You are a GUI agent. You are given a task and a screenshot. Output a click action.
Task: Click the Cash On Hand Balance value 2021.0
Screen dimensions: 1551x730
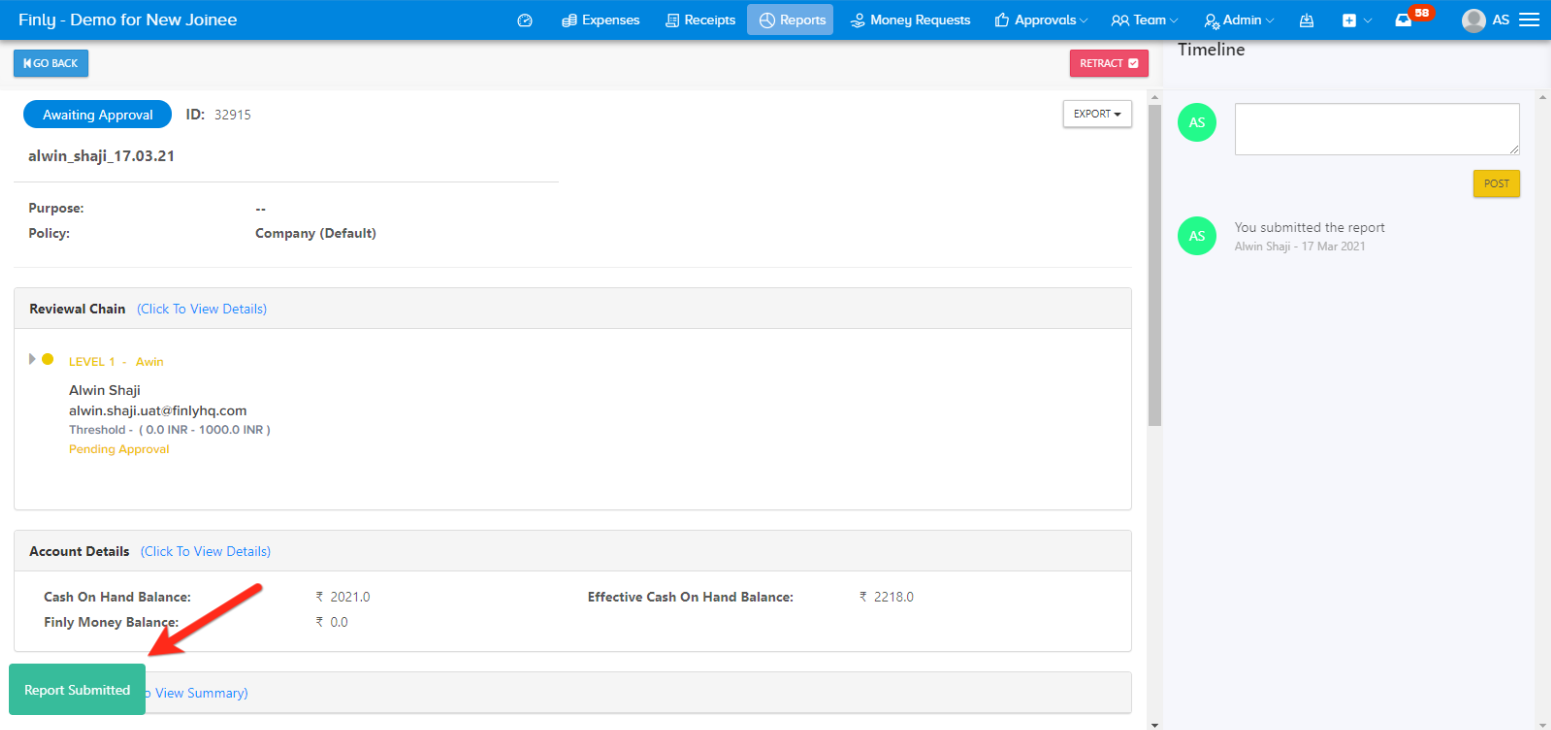343,597
